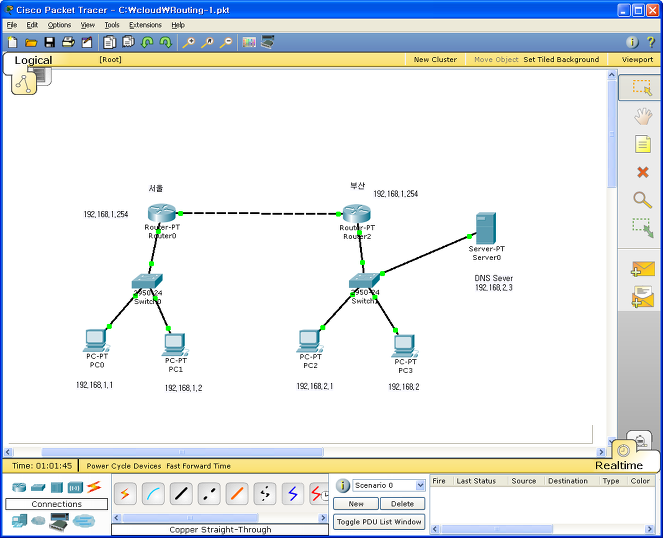Screen dimensions: 663x538
Task: Choose the Select tool in the right panel
Action: [x=642, y=87]
